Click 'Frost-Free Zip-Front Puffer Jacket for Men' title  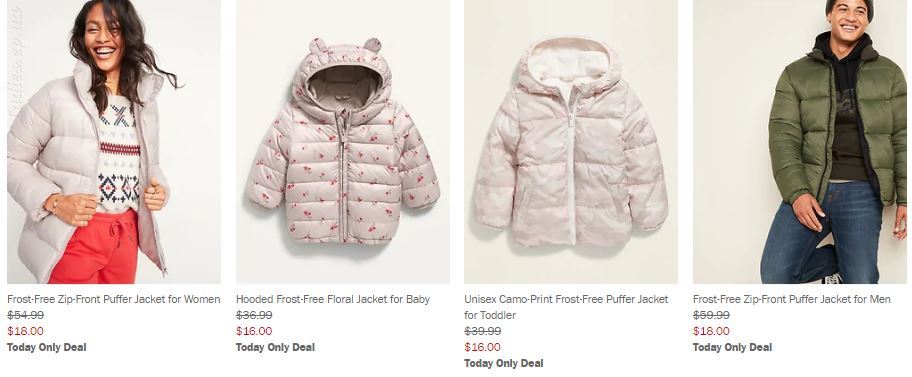792,299
